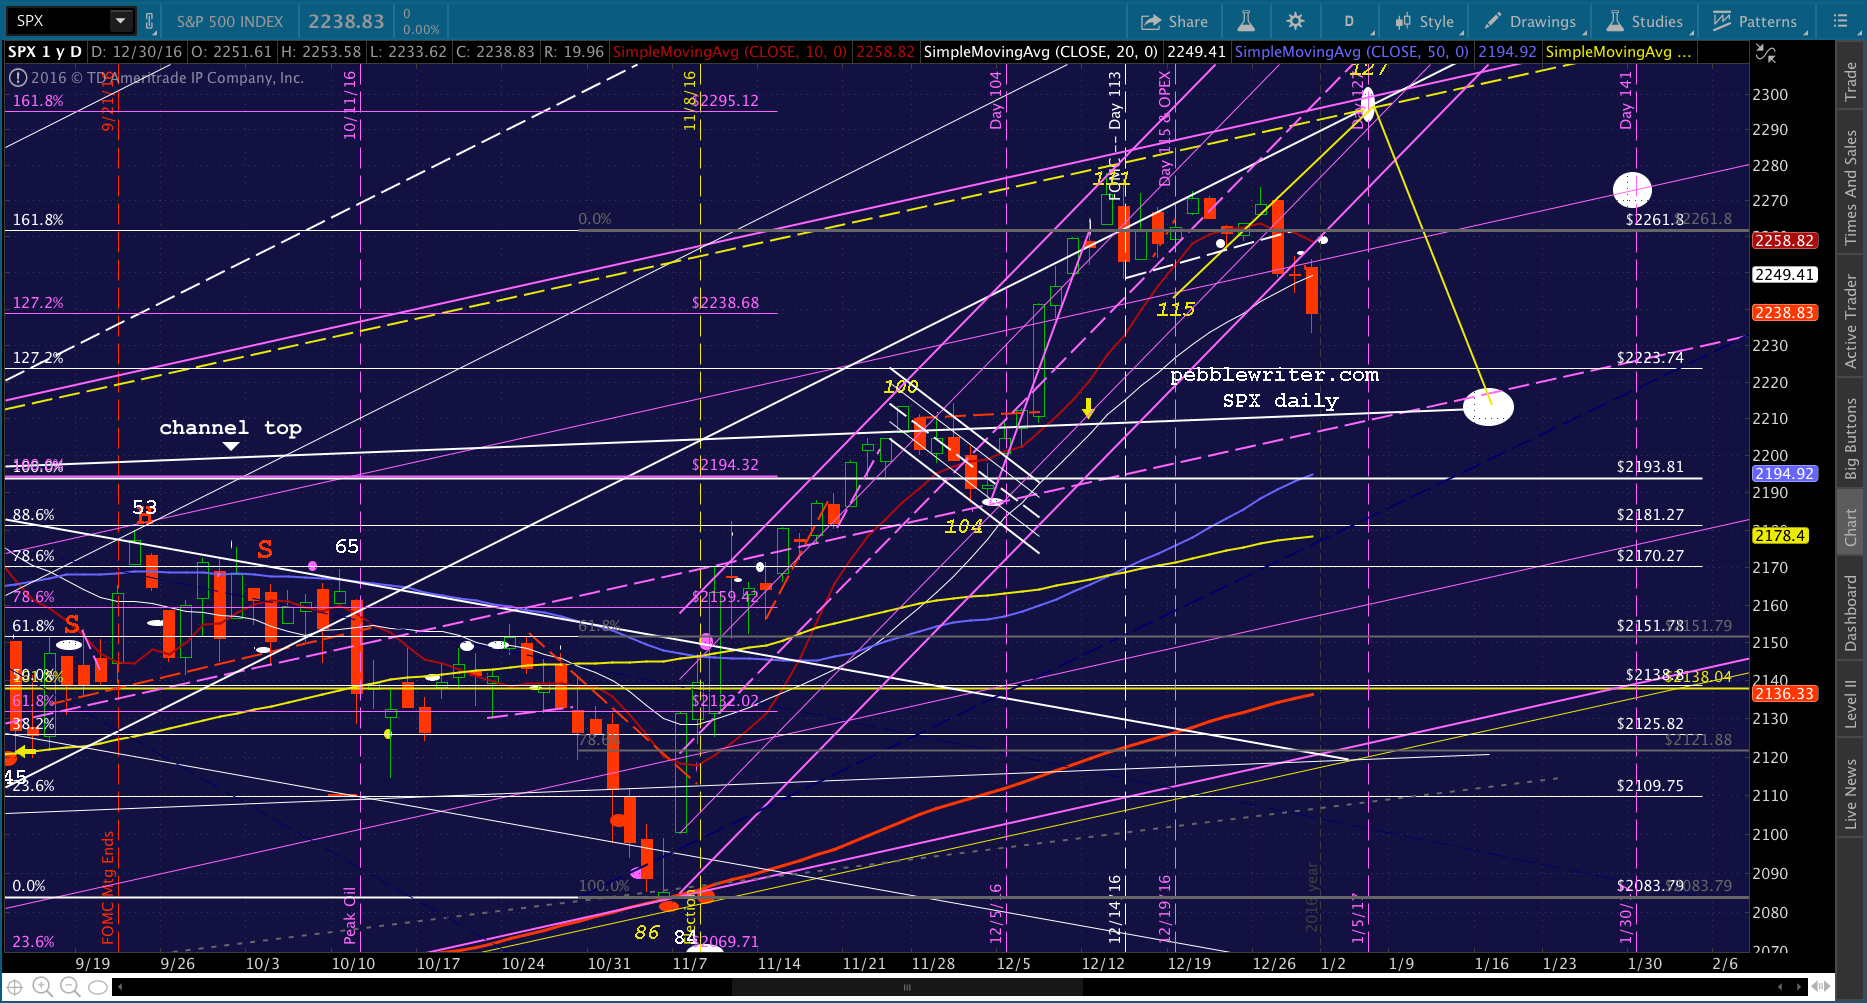Open the SPX symbol dropdown arrow
Viewport: 1867px width, 1003px height.
121,21
